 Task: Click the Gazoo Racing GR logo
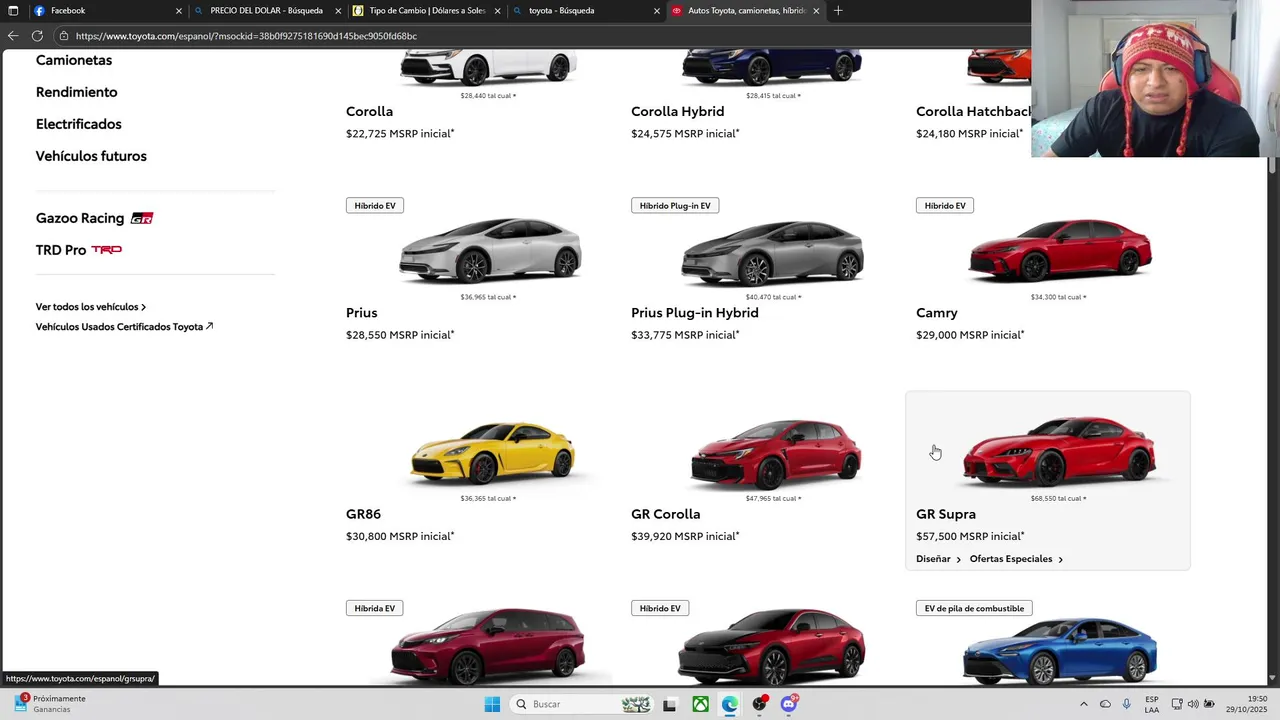pos(142,218)
